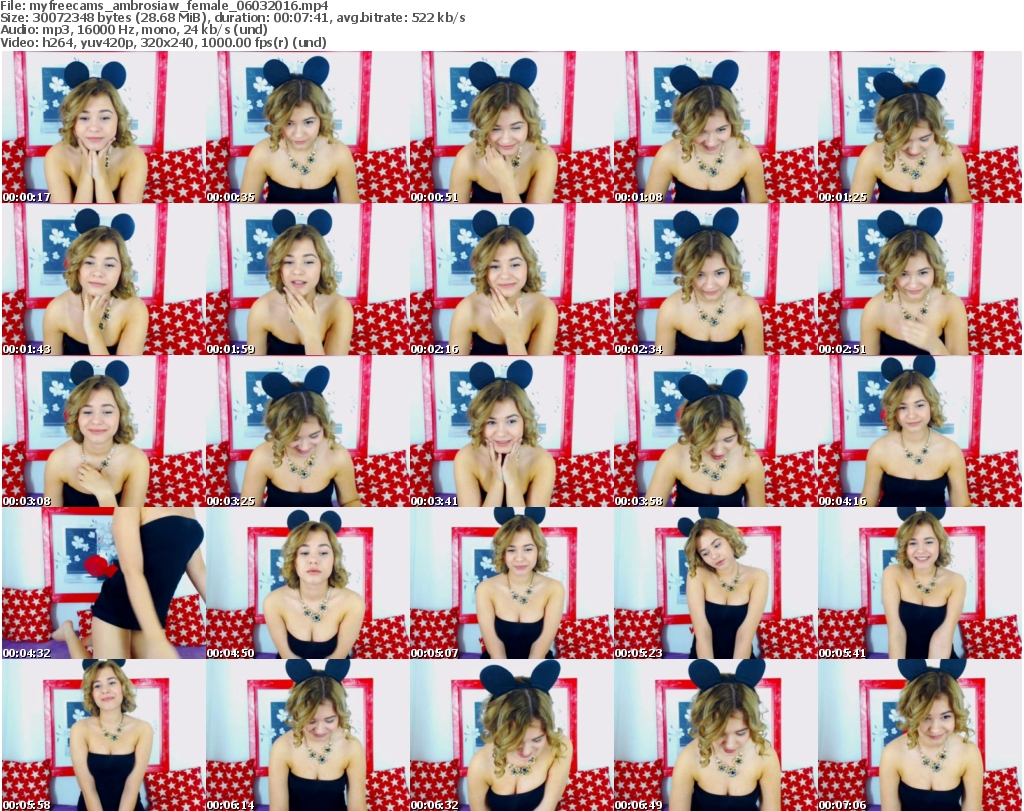Click the thumbnail timestamped 00:00:17
This screenshot has width=1024, height=811.
pyautogui.click(x=102, y=128)
